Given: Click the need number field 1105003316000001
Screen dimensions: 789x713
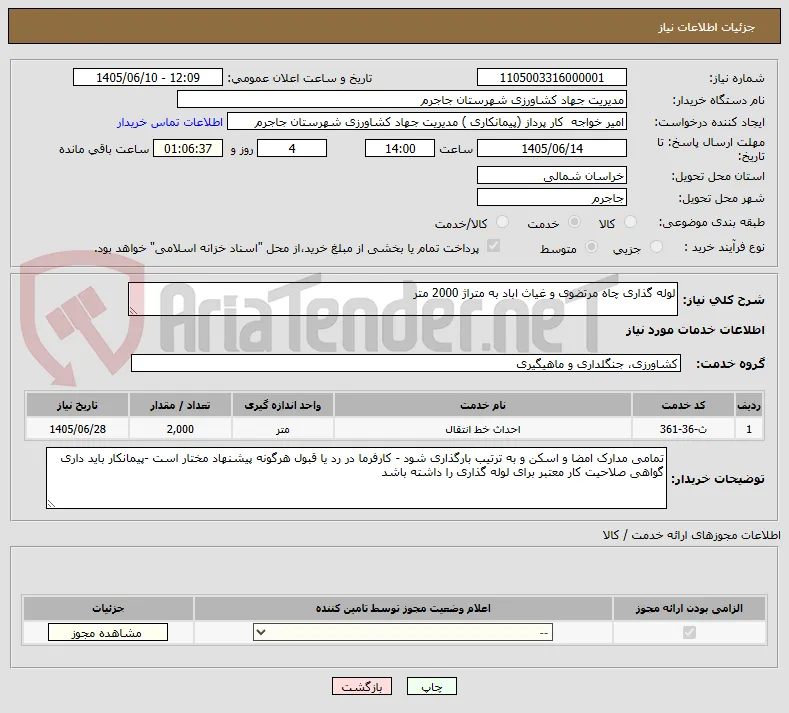Looking at the screenshot, I should (551, 77).
